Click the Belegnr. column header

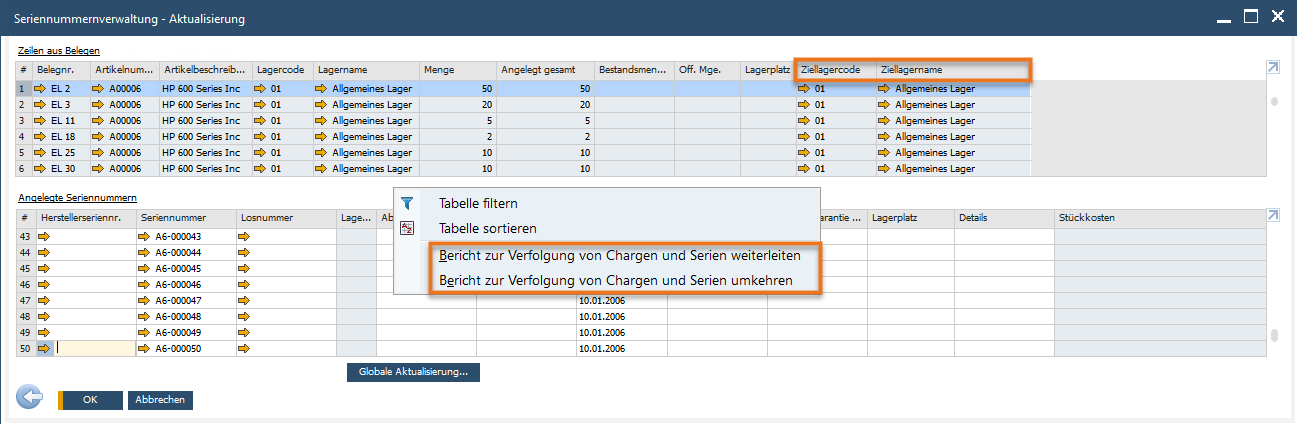[61, 69]
